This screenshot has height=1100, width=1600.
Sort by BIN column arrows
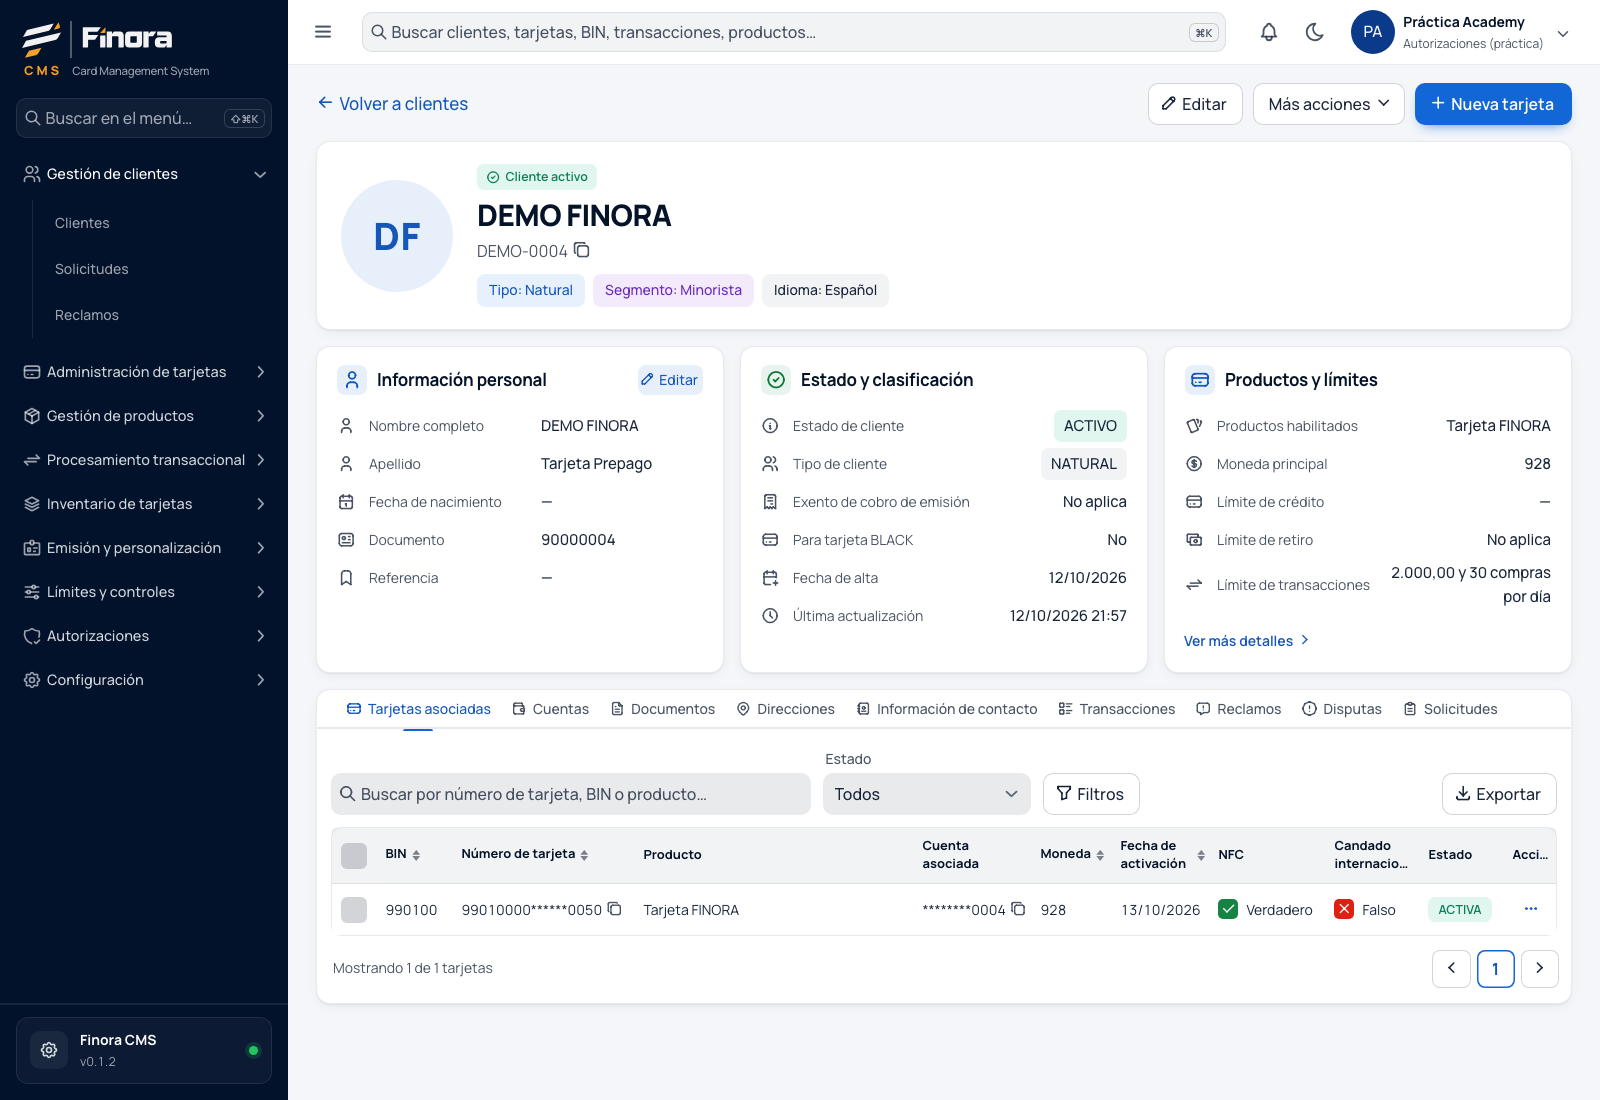416,855
